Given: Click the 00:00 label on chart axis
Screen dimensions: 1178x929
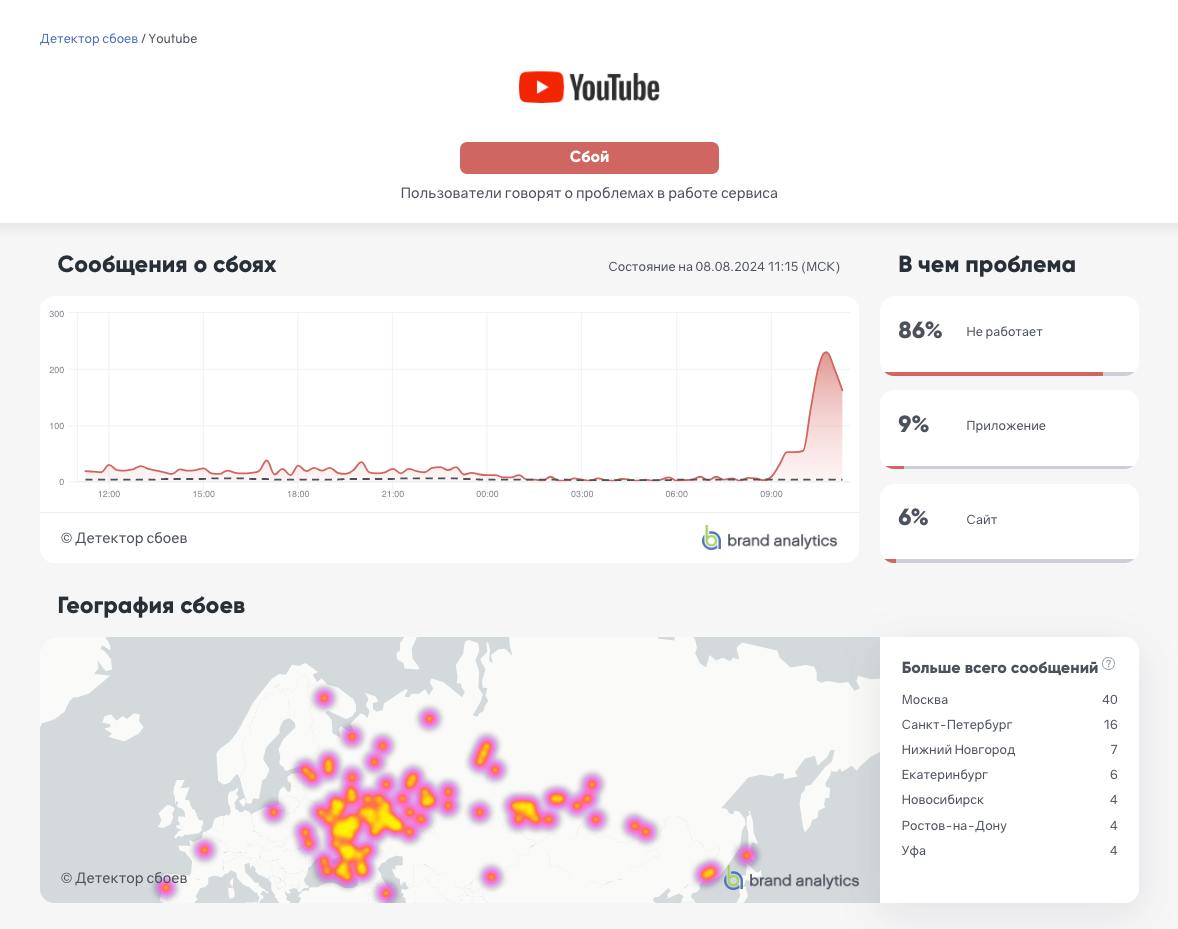Looking at the screenshot, I should pos(487,494).
